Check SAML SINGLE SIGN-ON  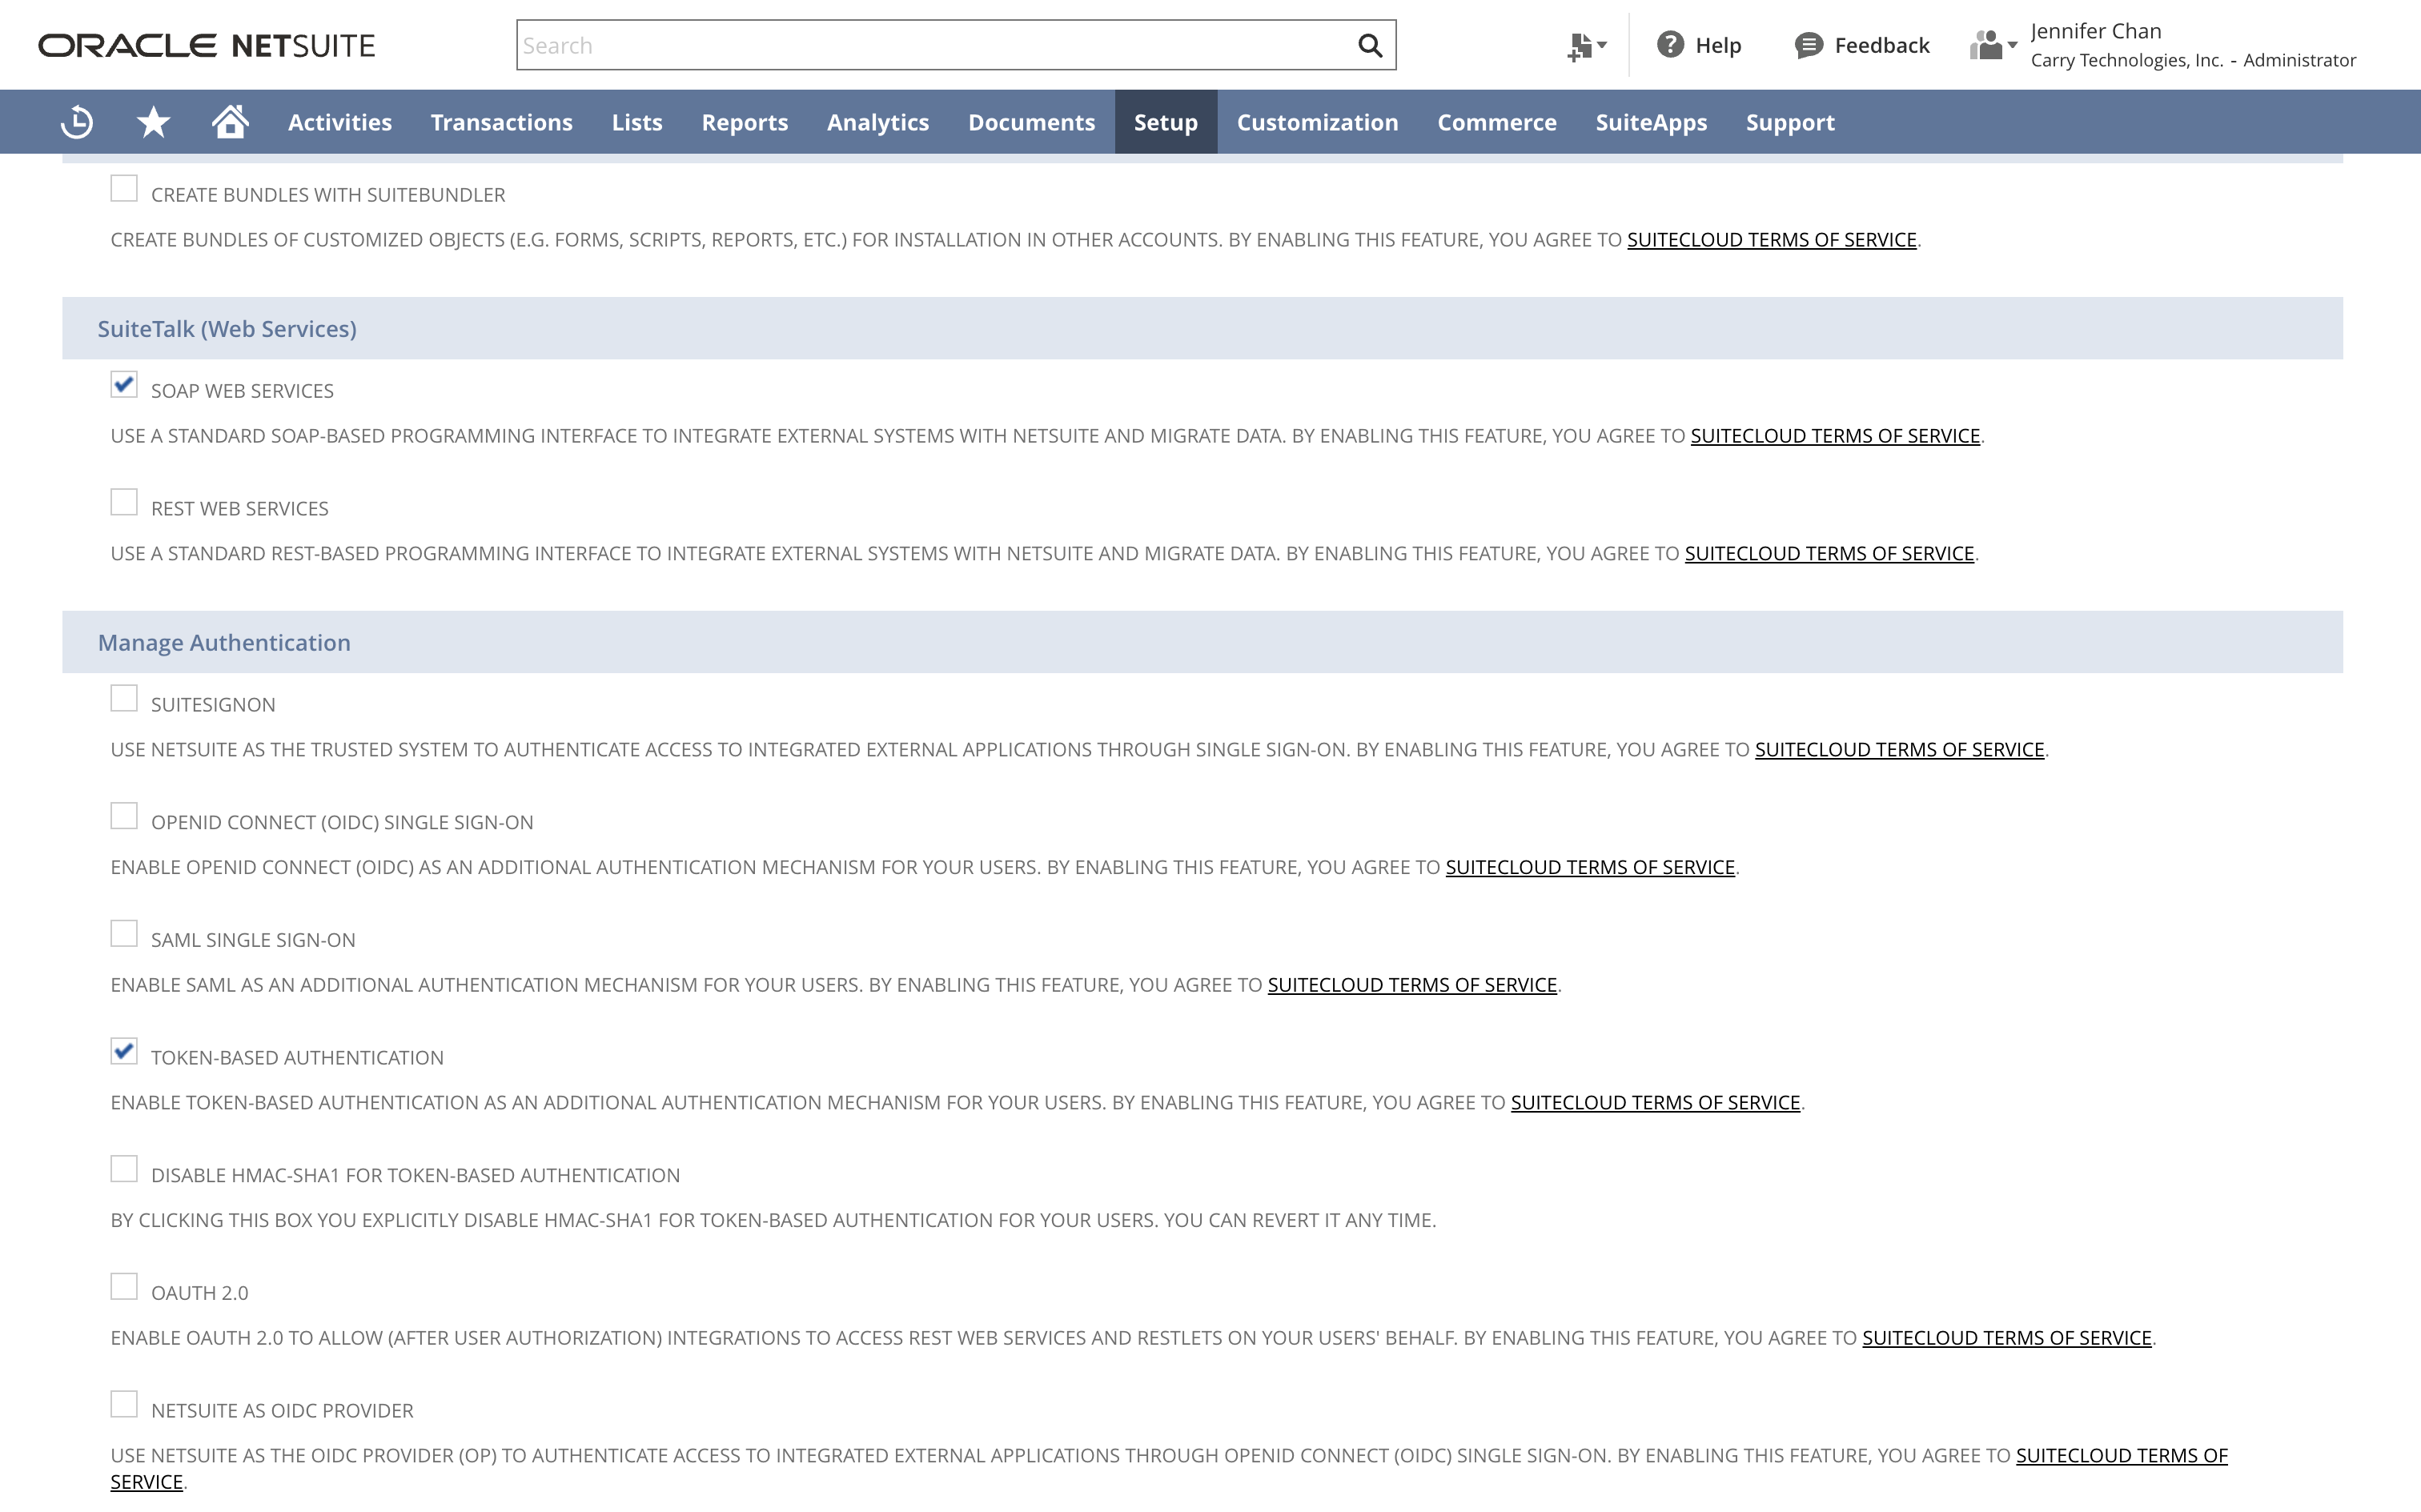coord(123,933)
